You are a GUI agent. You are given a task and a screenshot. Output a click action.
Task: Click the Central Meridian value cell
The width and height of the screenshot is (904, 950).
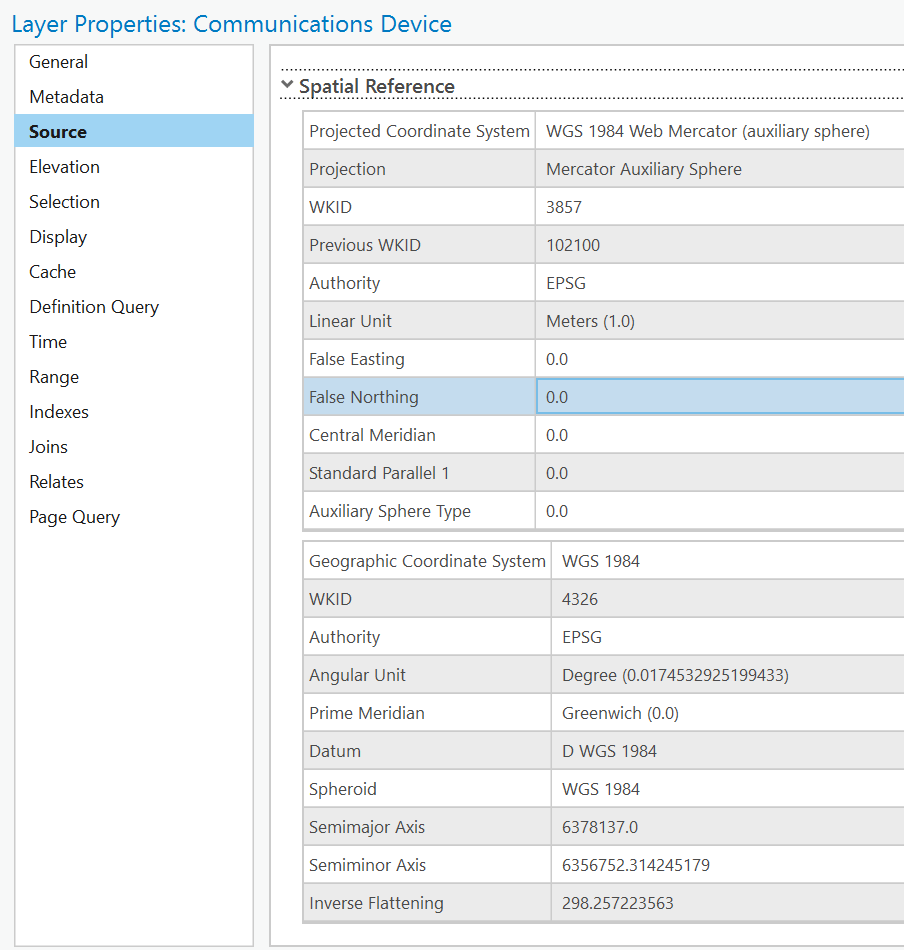[700, 434]
